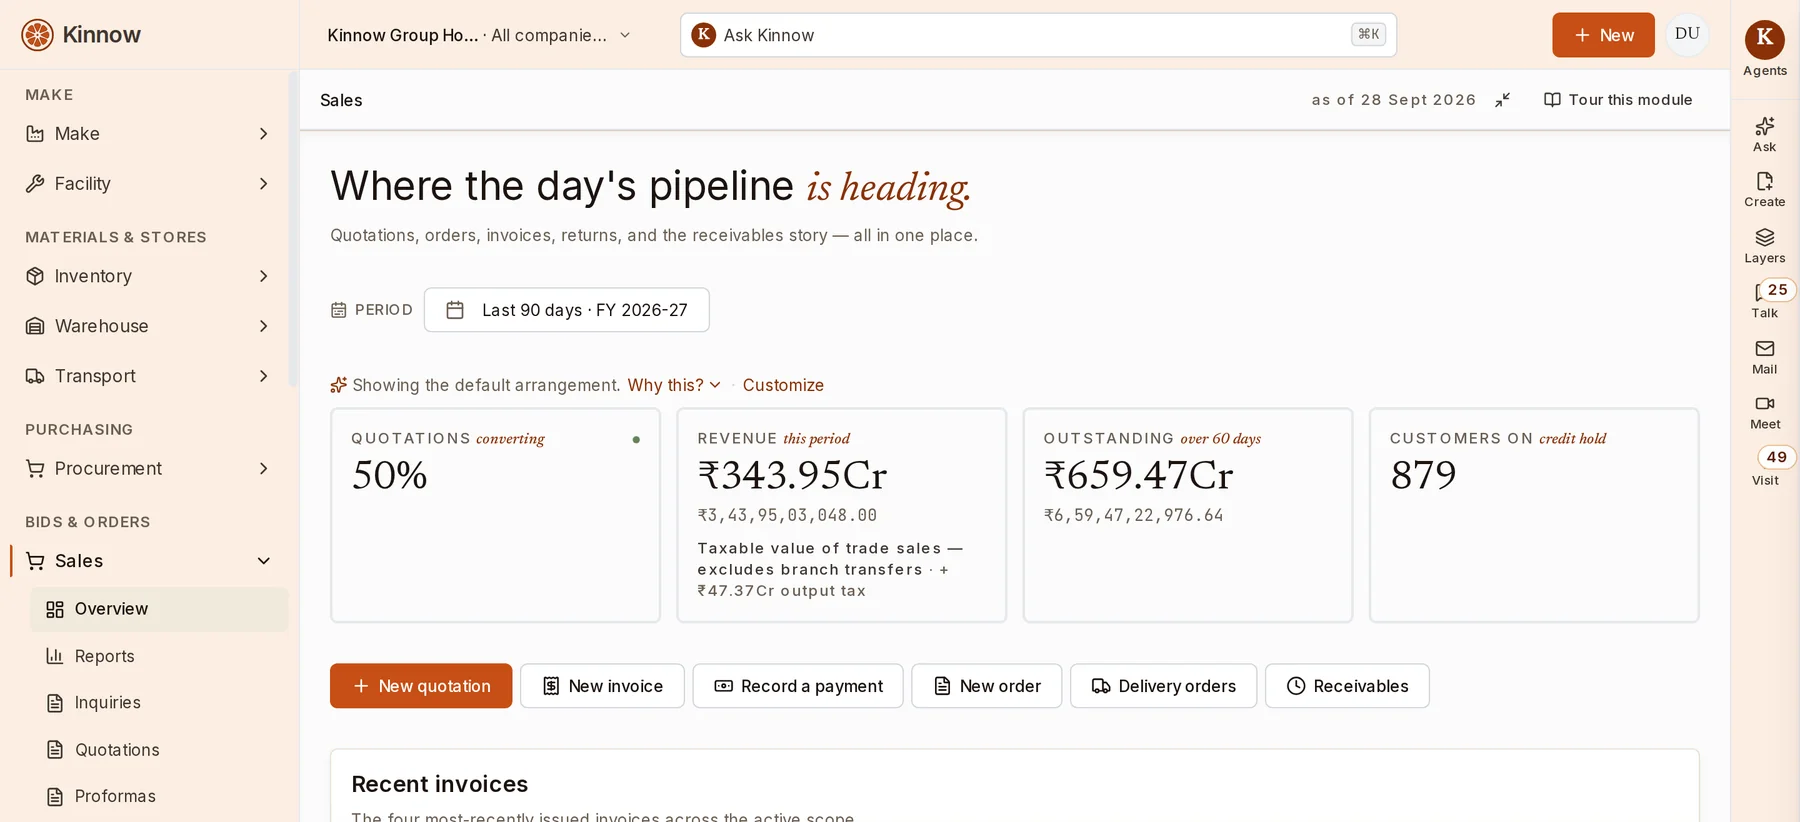Open the Last 90 days period picker

567,310
